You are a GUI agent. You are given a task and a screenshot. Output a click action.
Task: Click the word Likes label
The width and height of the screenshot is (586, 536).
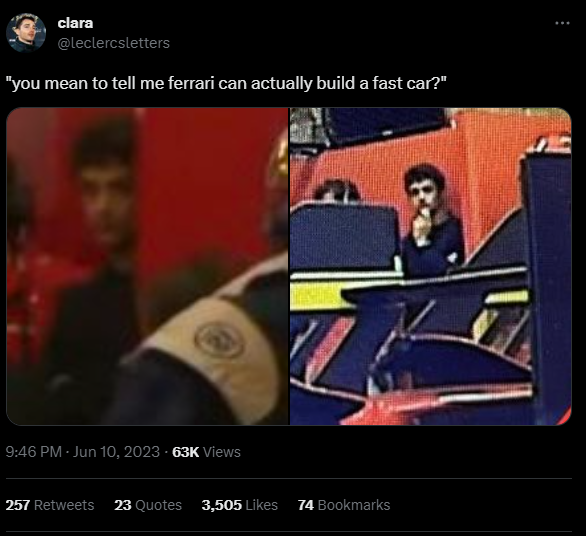pyautogui.click(x=262, y=505)
